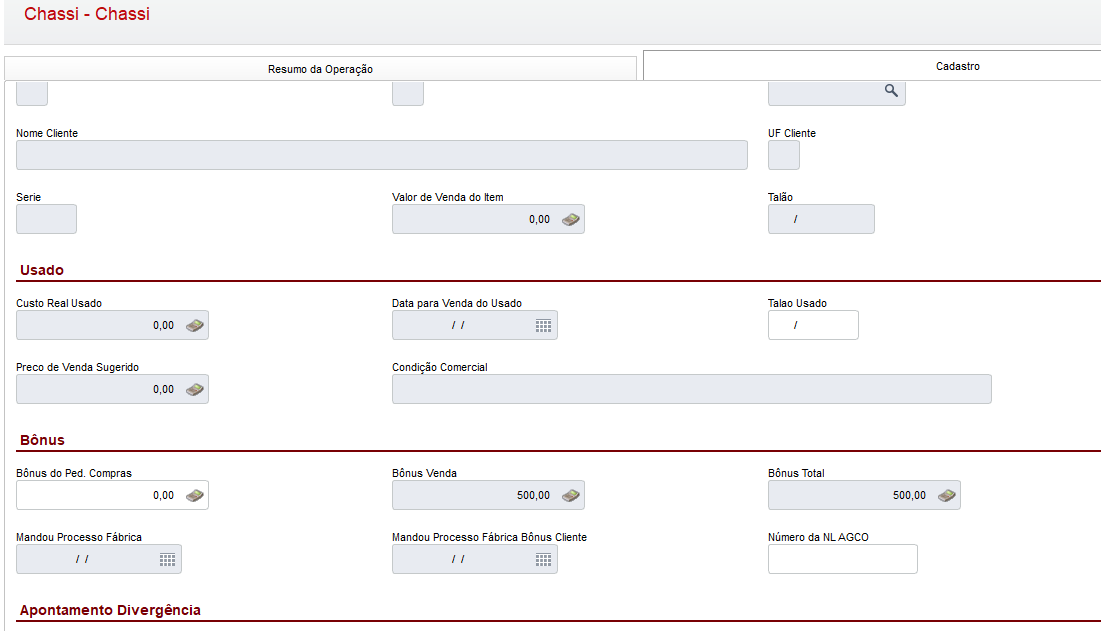Screen dimensions: 1101x631
Task: Focus the Número da NL AGCO field
Action: 843,559
